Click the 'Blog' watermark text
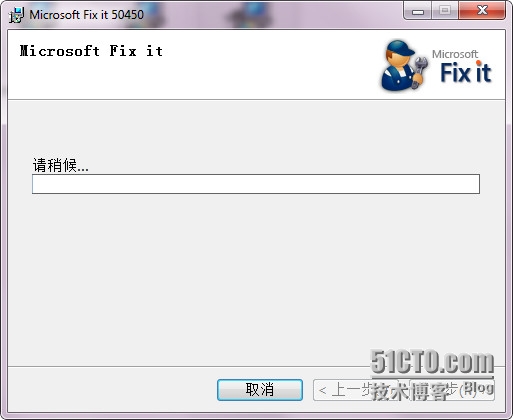The image size is (513, 420). (479, 387)
